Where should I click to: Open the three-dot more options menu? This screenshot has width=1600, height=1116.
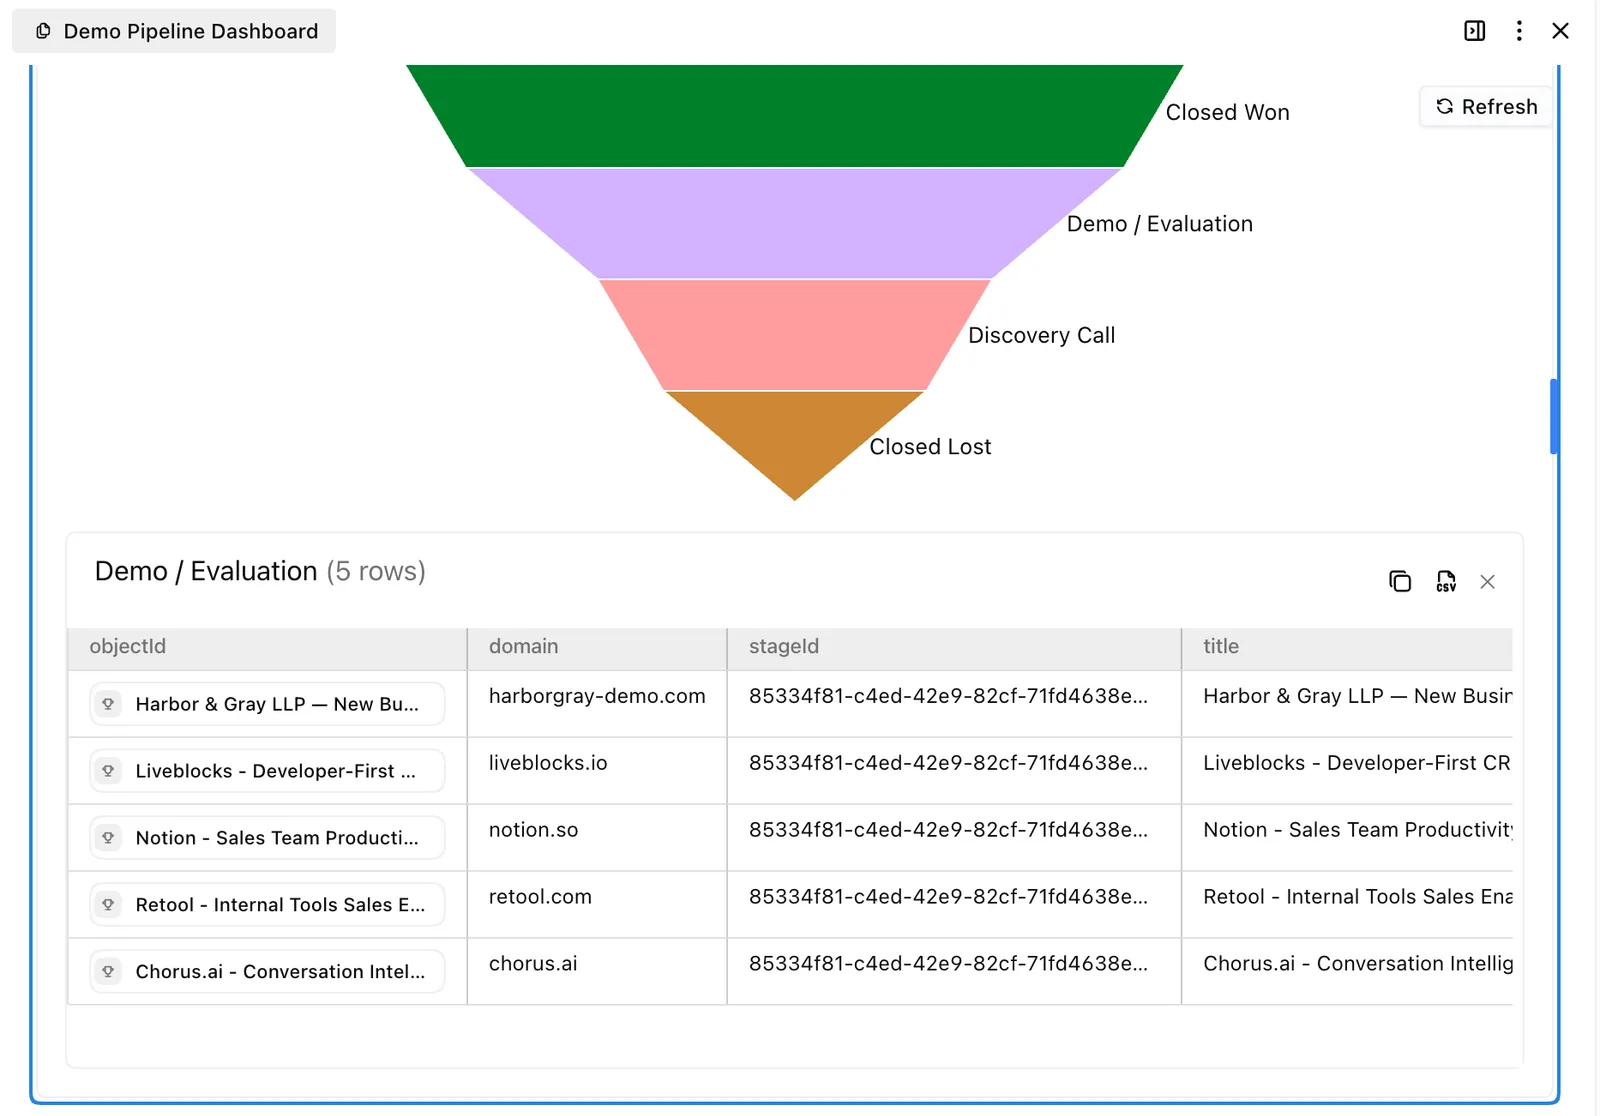point(1519,31)
